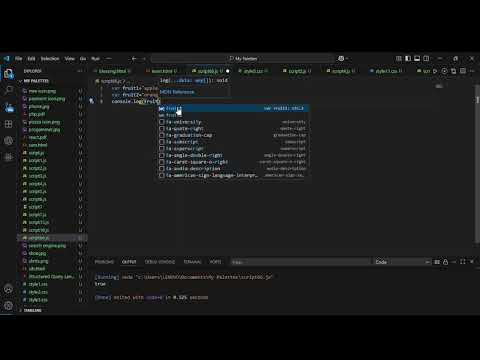Open Explorer Views and More Actions ellipsis
The width and height of the screenshot is (480, 360).
click(x=80, y=71)
